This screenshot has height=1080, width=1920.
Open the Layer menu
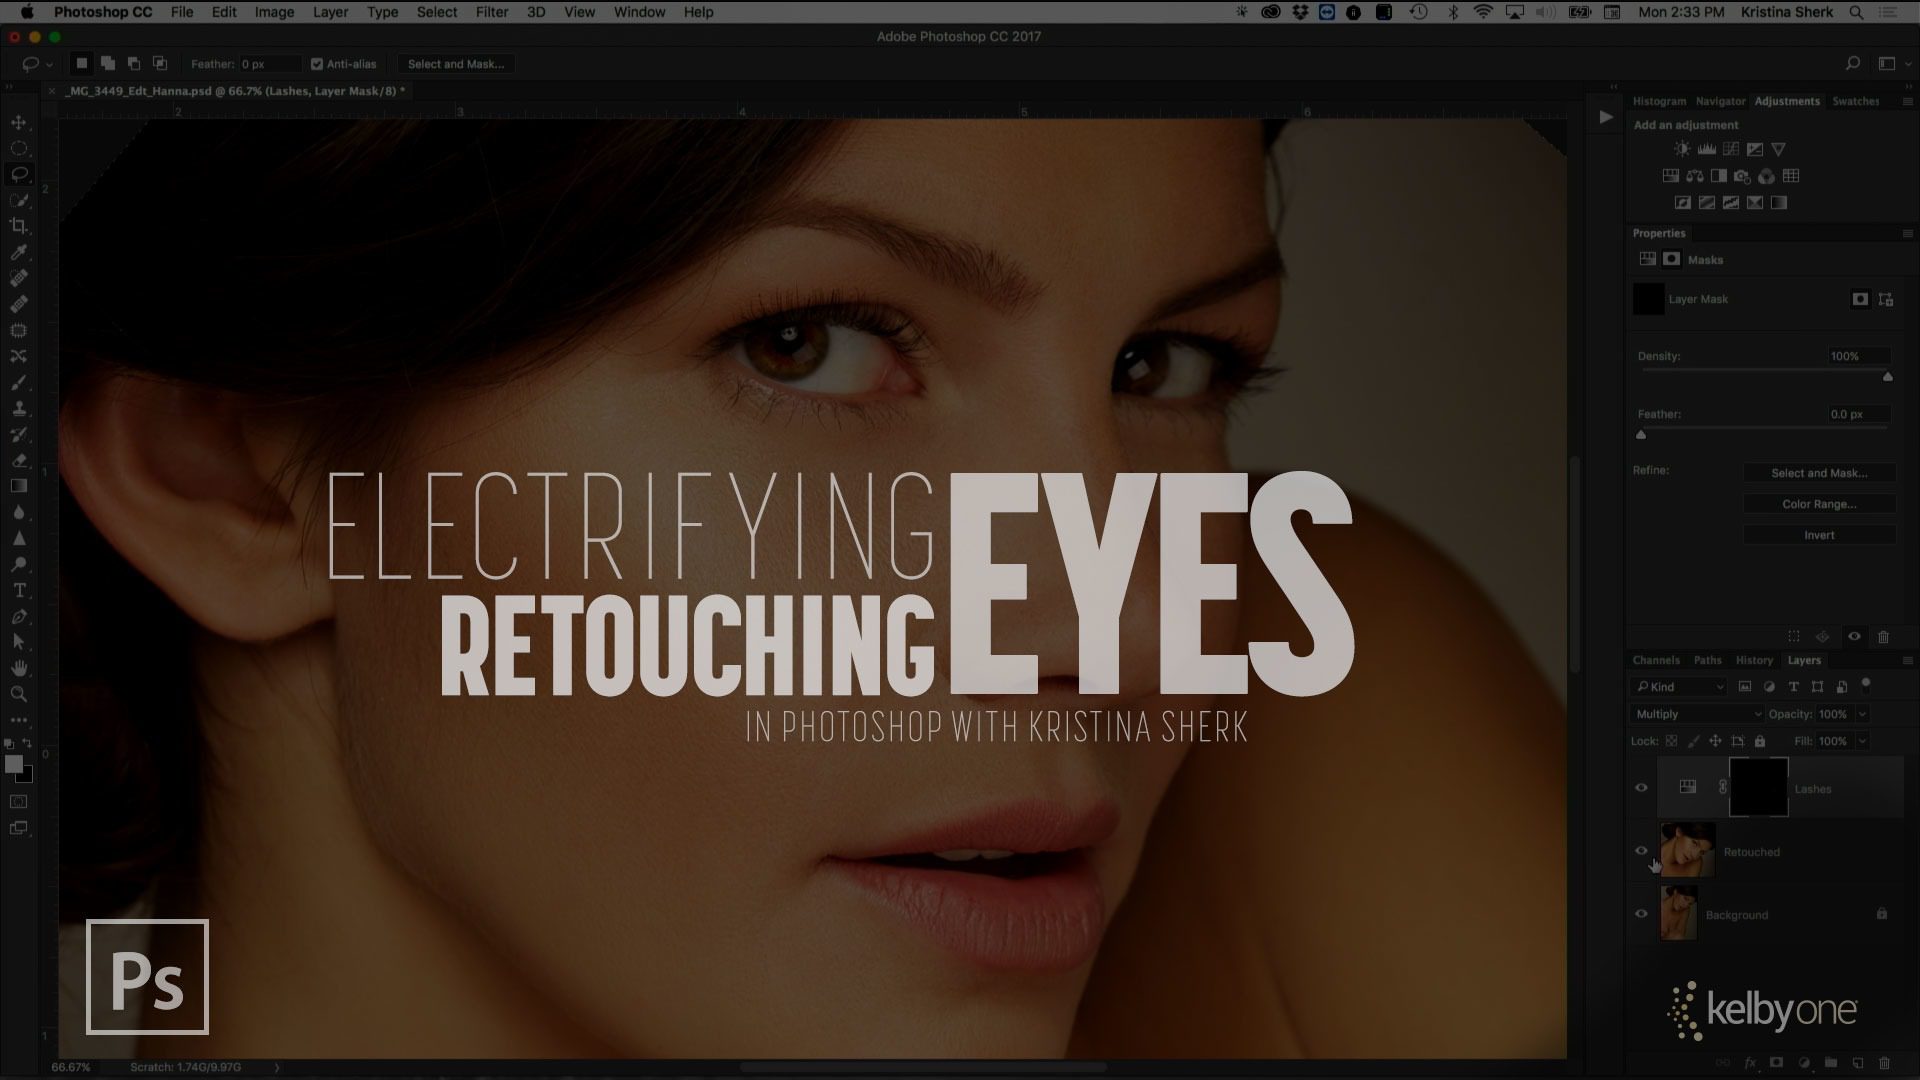(x=330, y=12)
